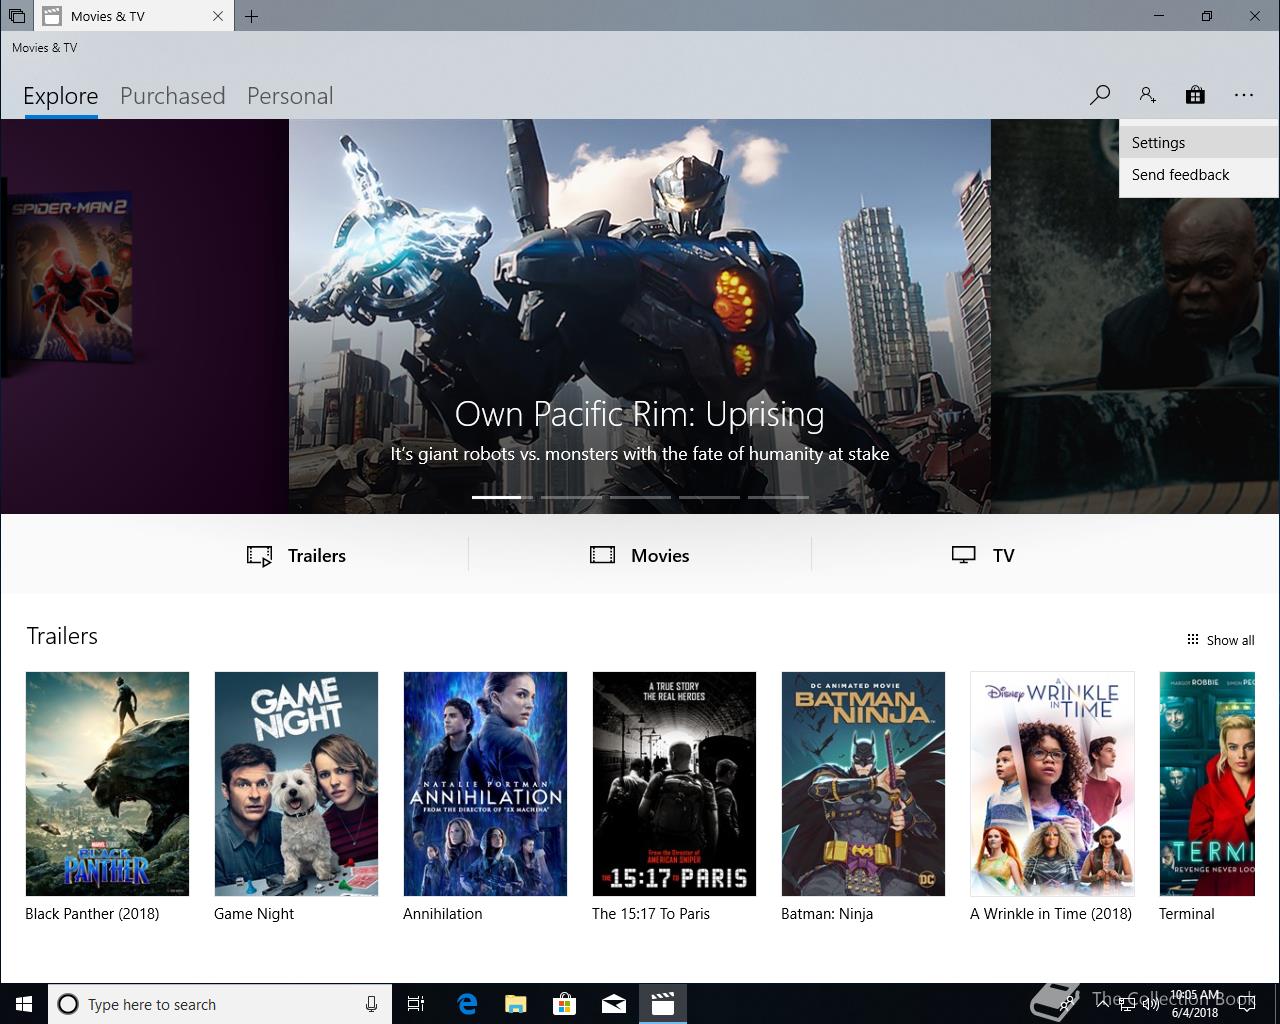Viewport: 1280px width, 1024px height.
Task: Open The 15:17 To Paris poster
Action: [x=674, y=784]
